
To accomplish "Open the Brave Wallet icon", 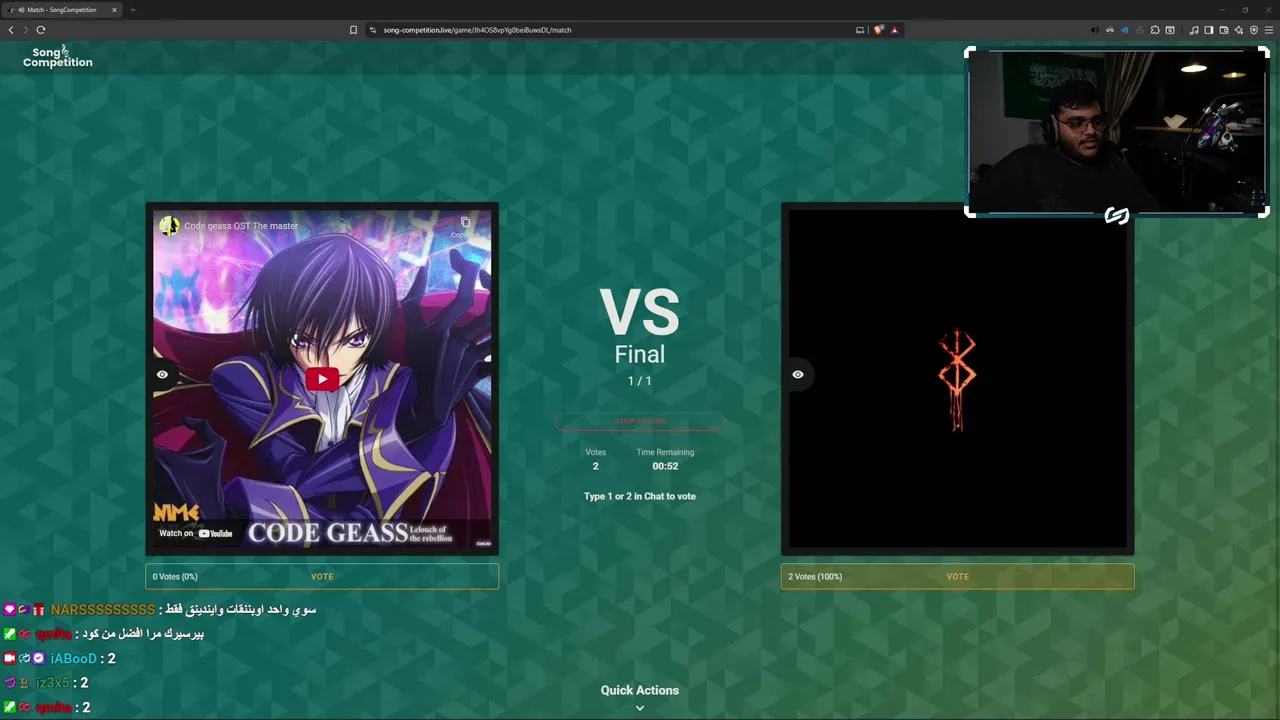I will click(x=1224, y=30).
